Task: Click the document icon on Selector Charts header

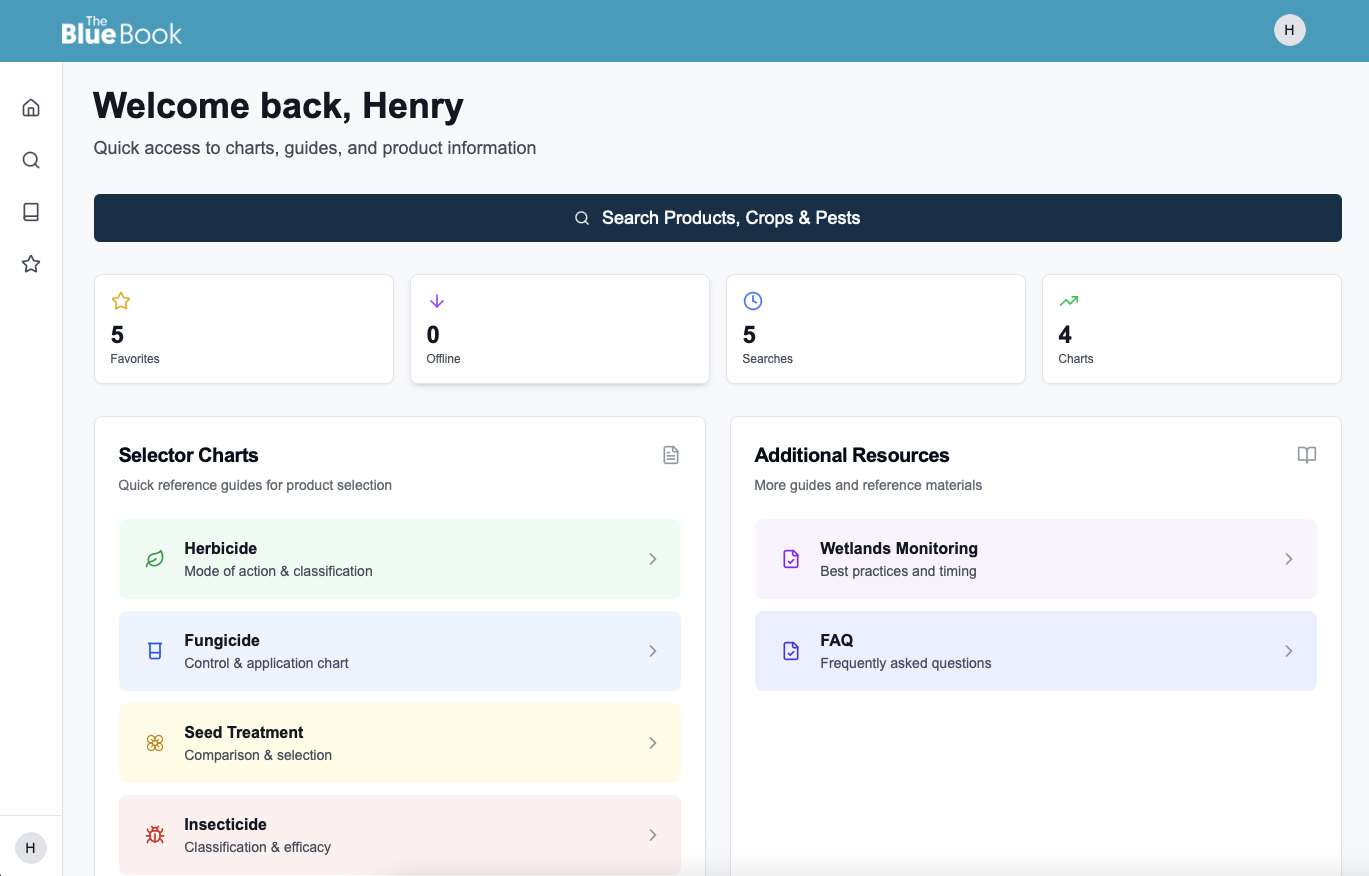Action: pos(670,455)
